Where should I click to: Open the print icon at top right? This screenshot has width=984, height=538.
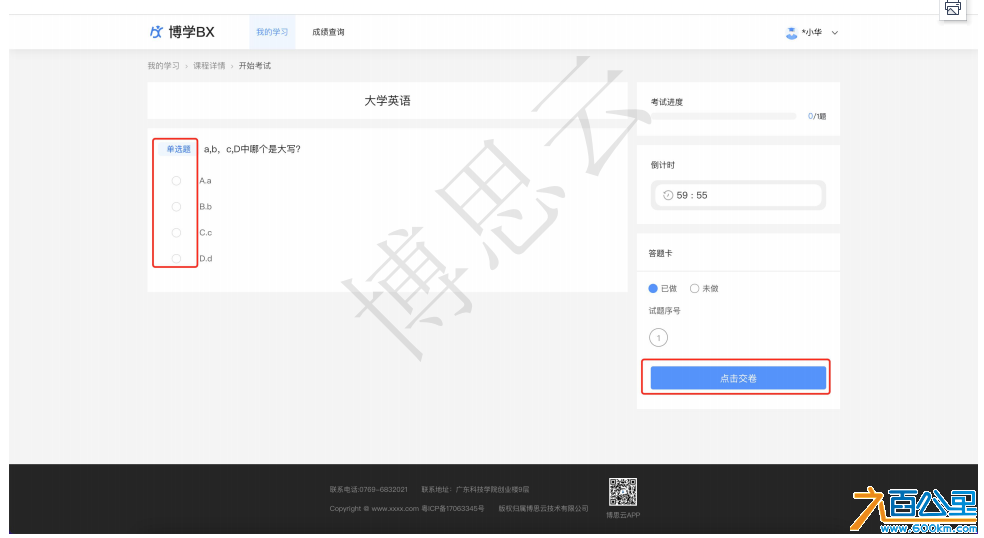(x=953, y=8)
